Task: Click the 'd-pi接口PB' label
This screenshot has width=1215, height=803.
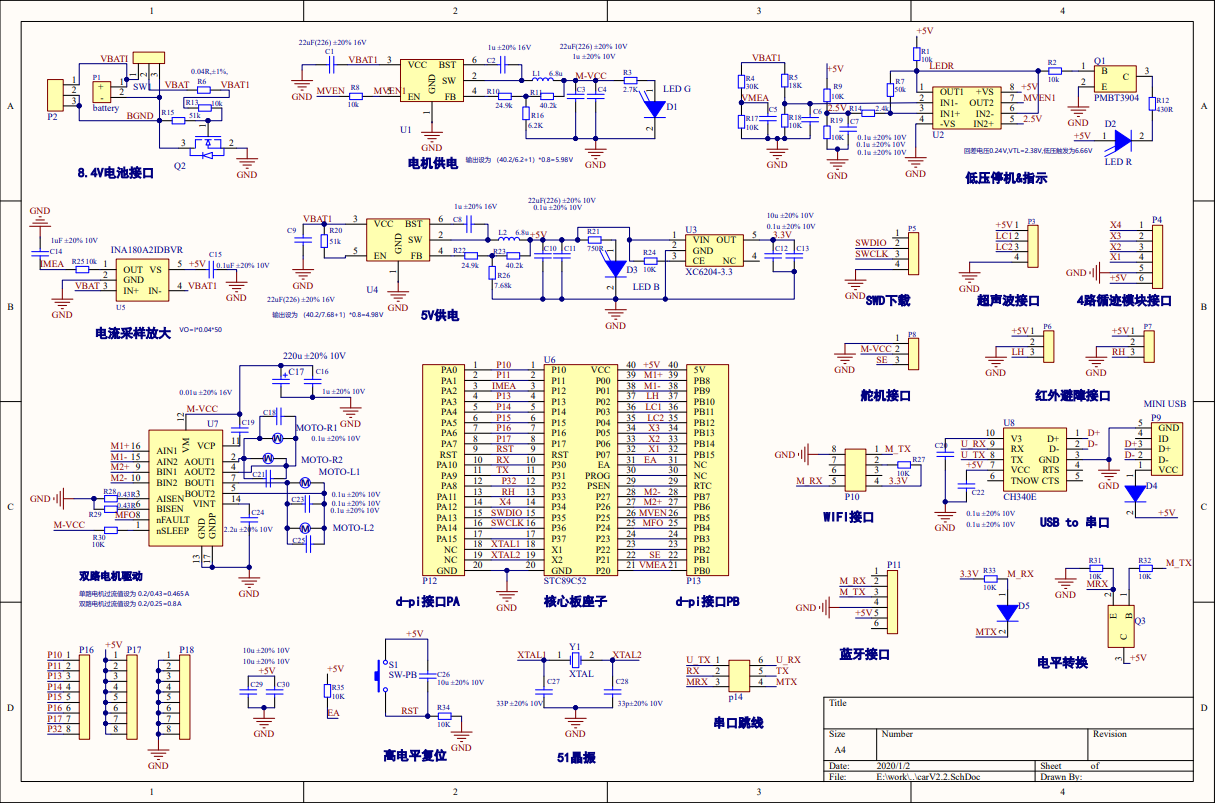Action: click(707, 601)
